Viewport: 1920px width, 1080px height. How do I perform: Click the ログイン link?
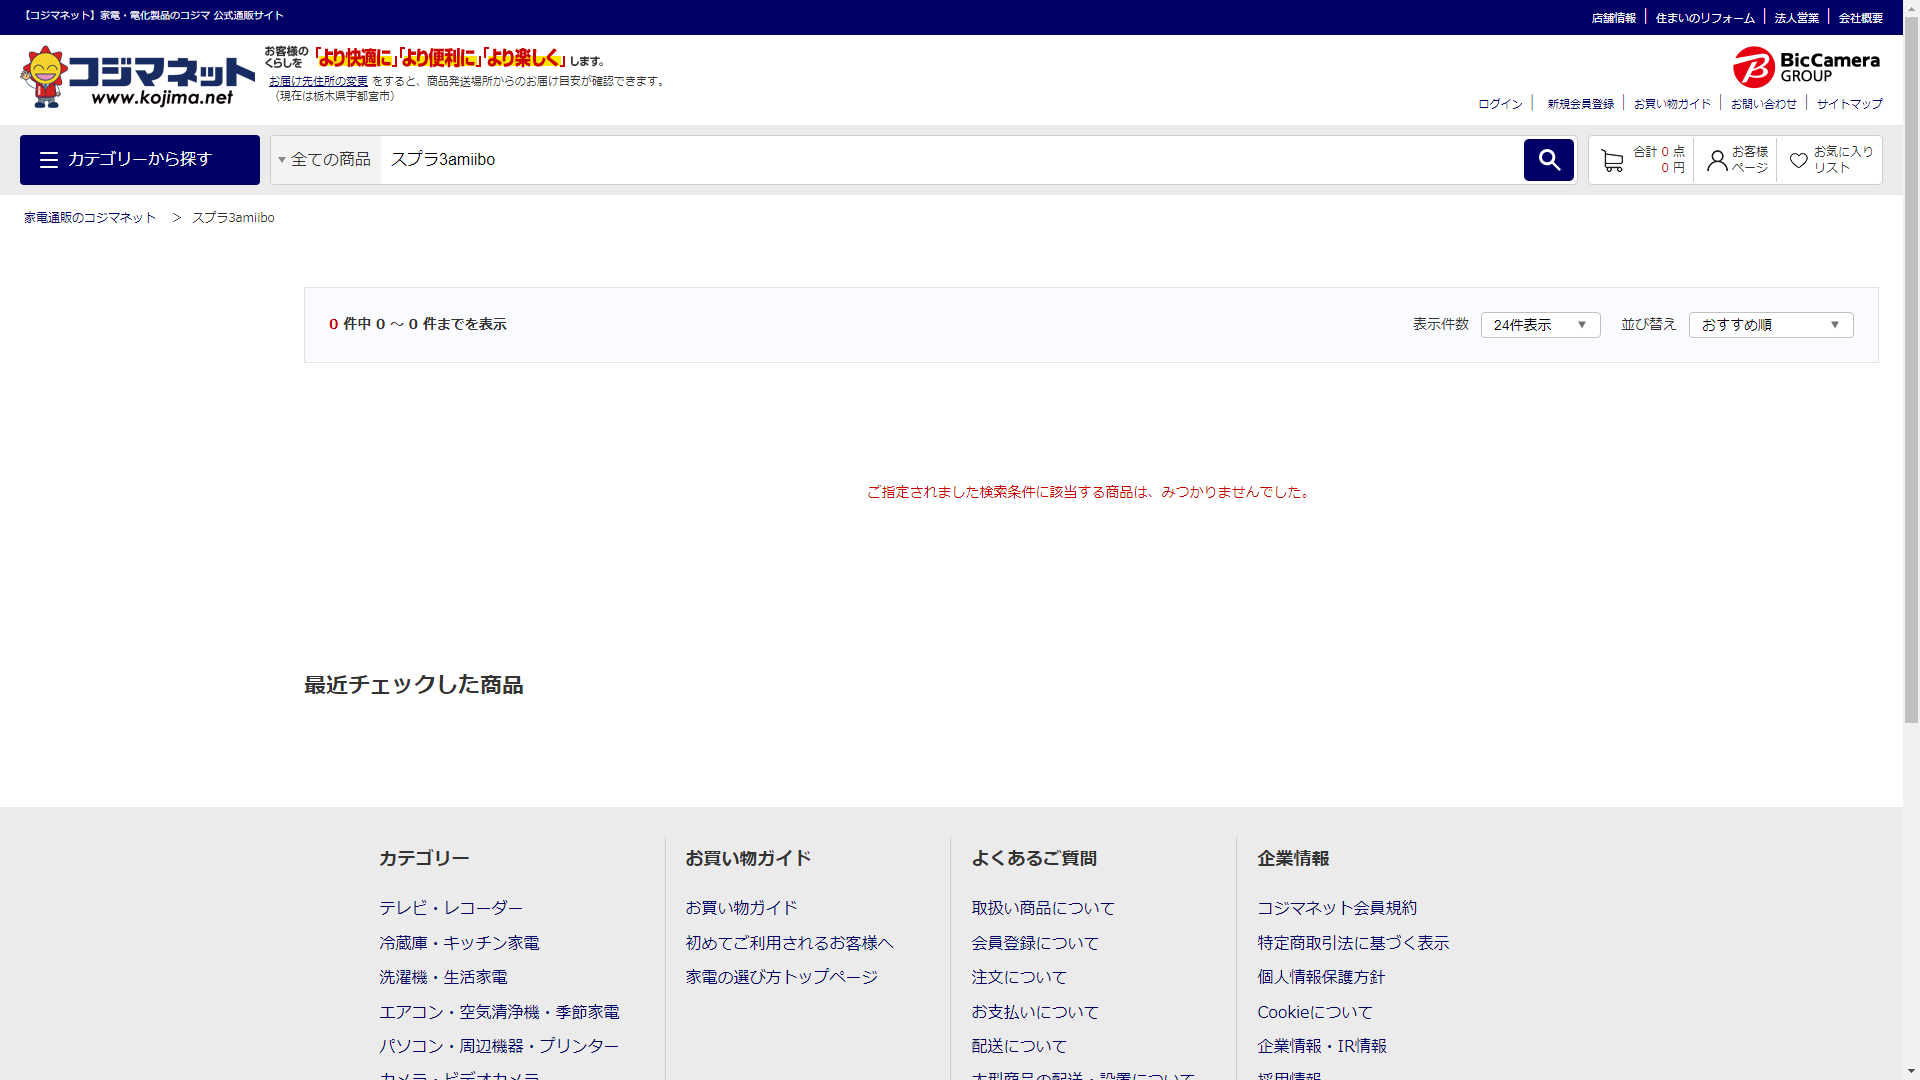coord(1500,104)
